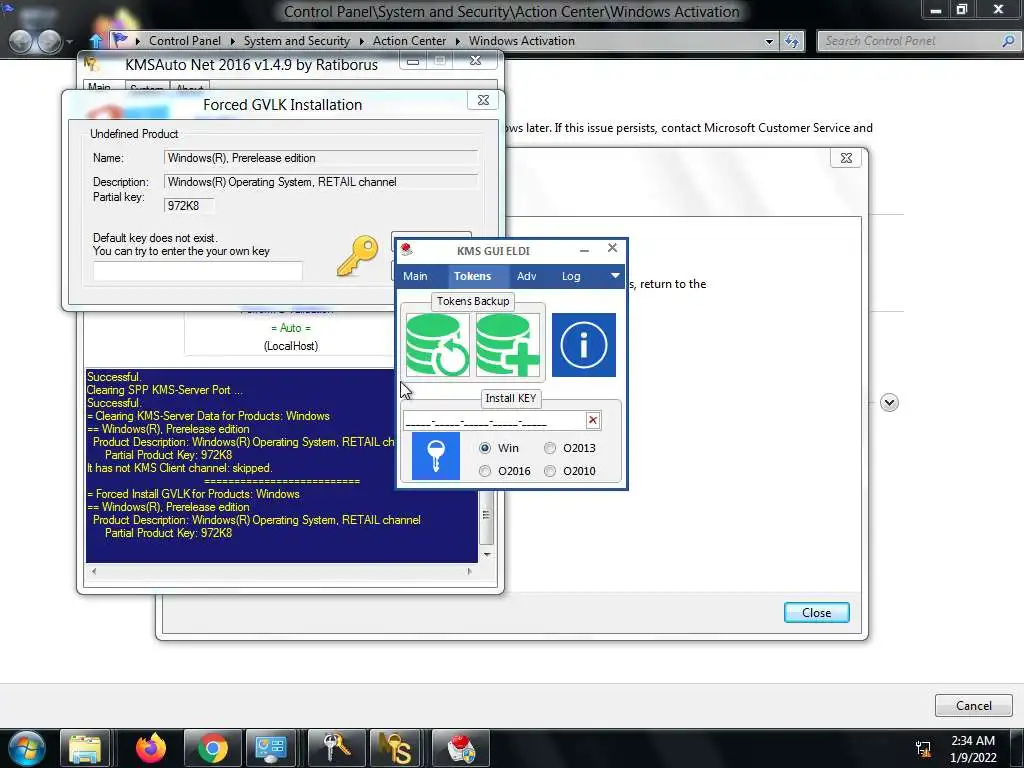The image size is (1024, 768).
Task: Select the O2010 radio button
Action: (x=550, y=471)
